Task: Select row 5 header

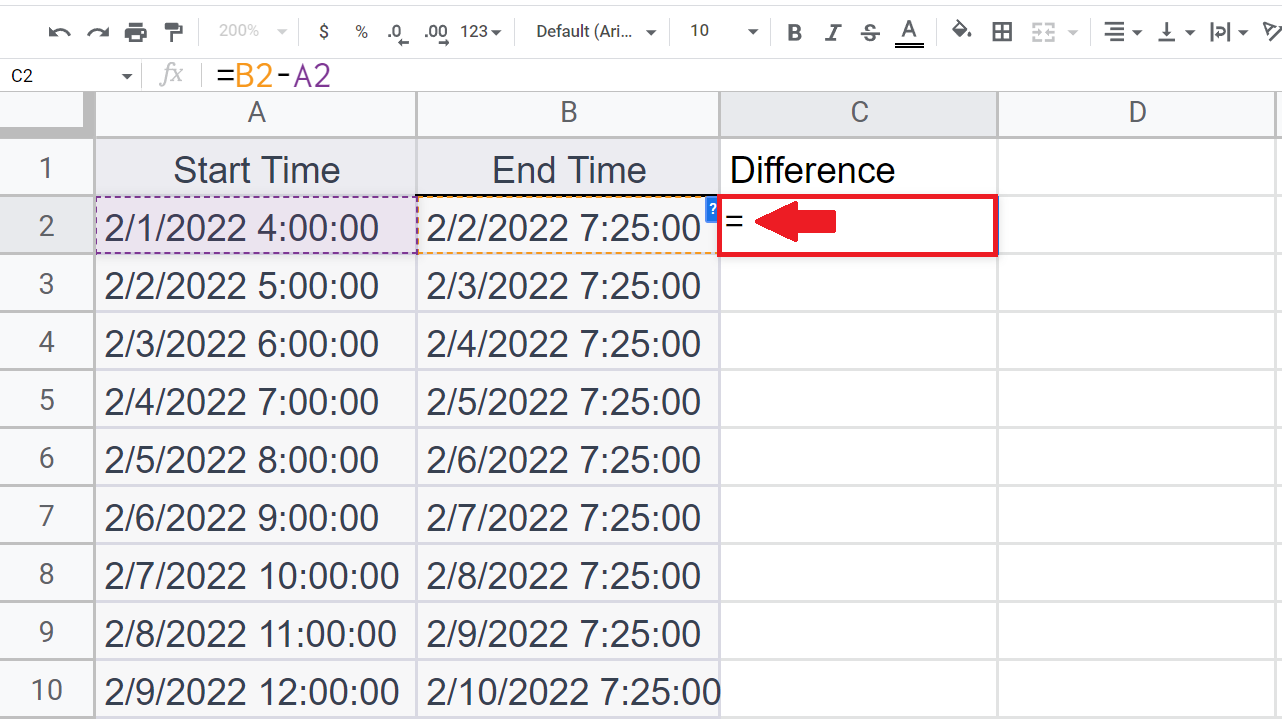Action: click(47, 399)
